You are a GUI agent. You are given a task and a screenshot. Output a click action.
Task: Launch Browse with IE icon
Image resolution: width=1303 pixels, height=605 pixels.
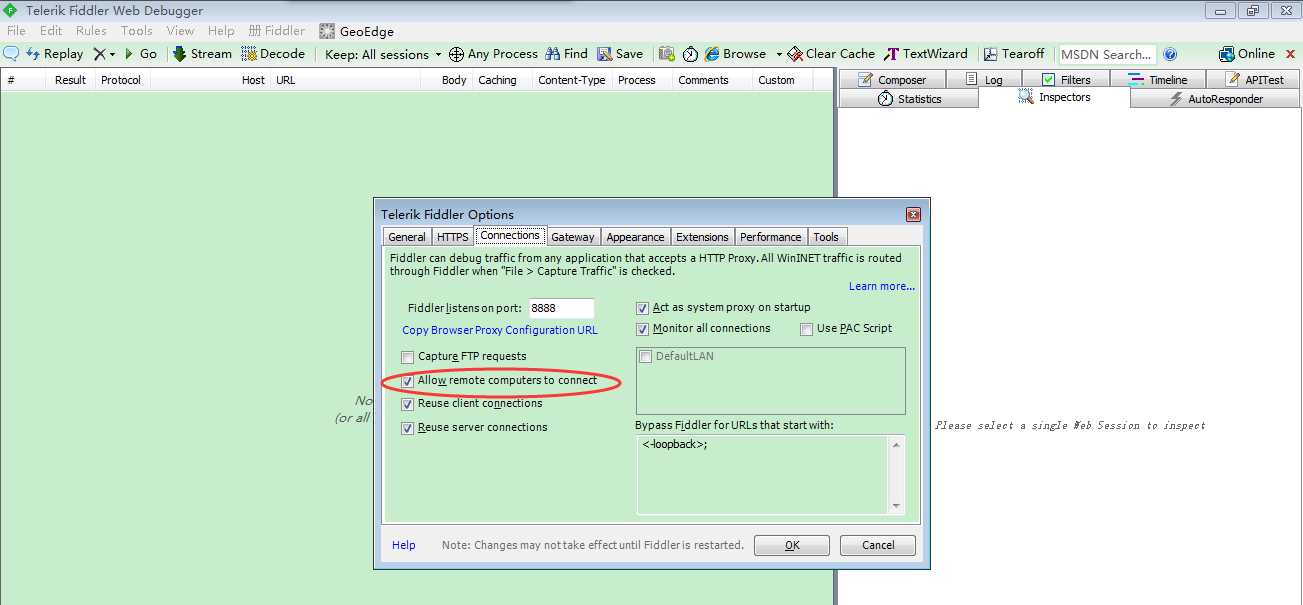tap(735, 54)
